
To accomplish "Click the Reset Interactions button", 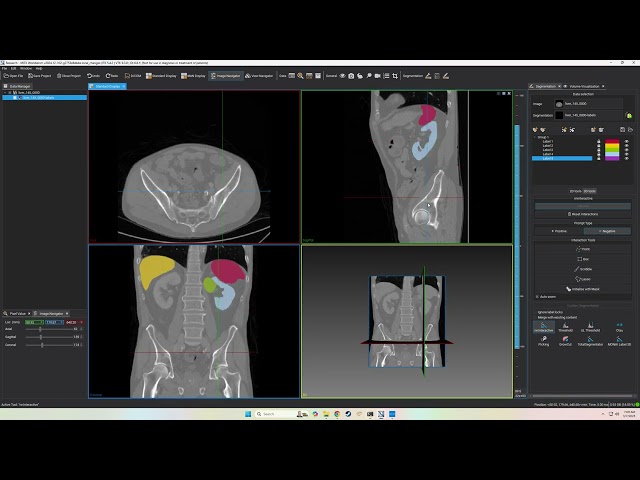I will point(583,214).
